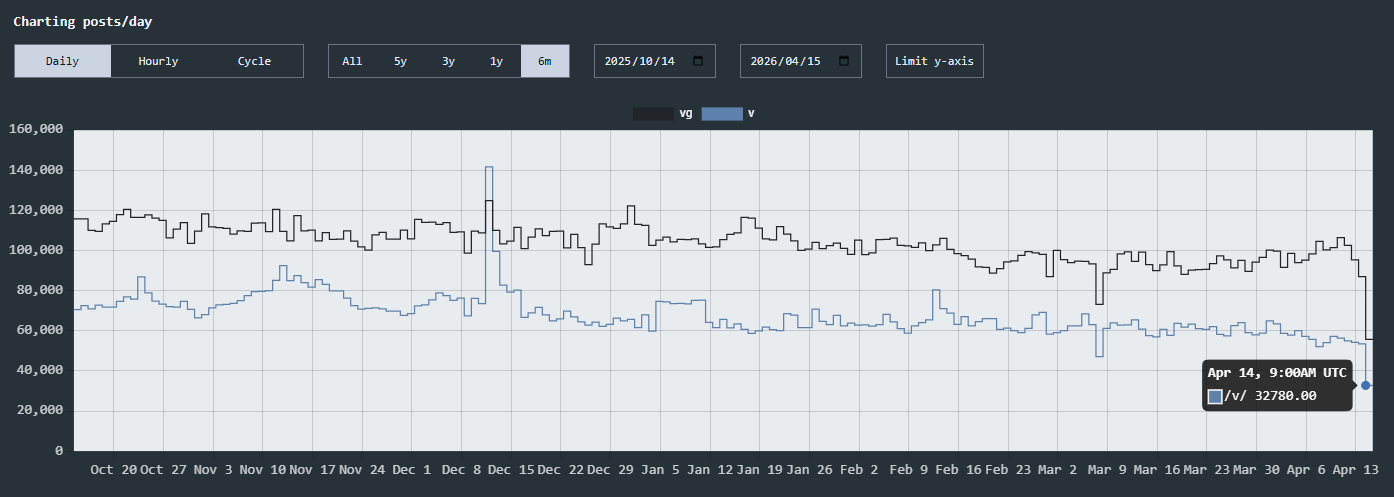The width and height of the screenshot is (1394, 497).
Task: Select the Daily chart mode
Action: tap(62, 61)
